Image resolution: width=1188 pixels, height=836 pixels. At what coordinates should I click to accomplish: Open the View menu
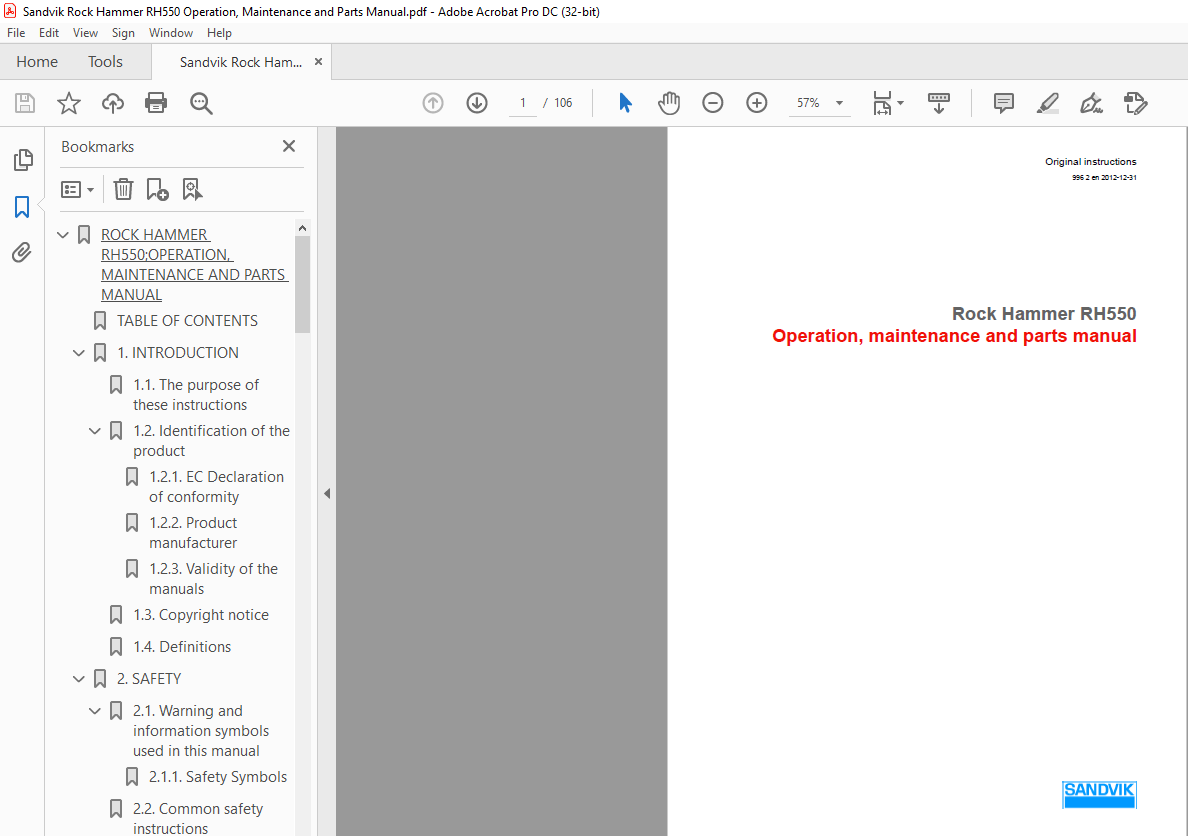[x=85, y=33]
